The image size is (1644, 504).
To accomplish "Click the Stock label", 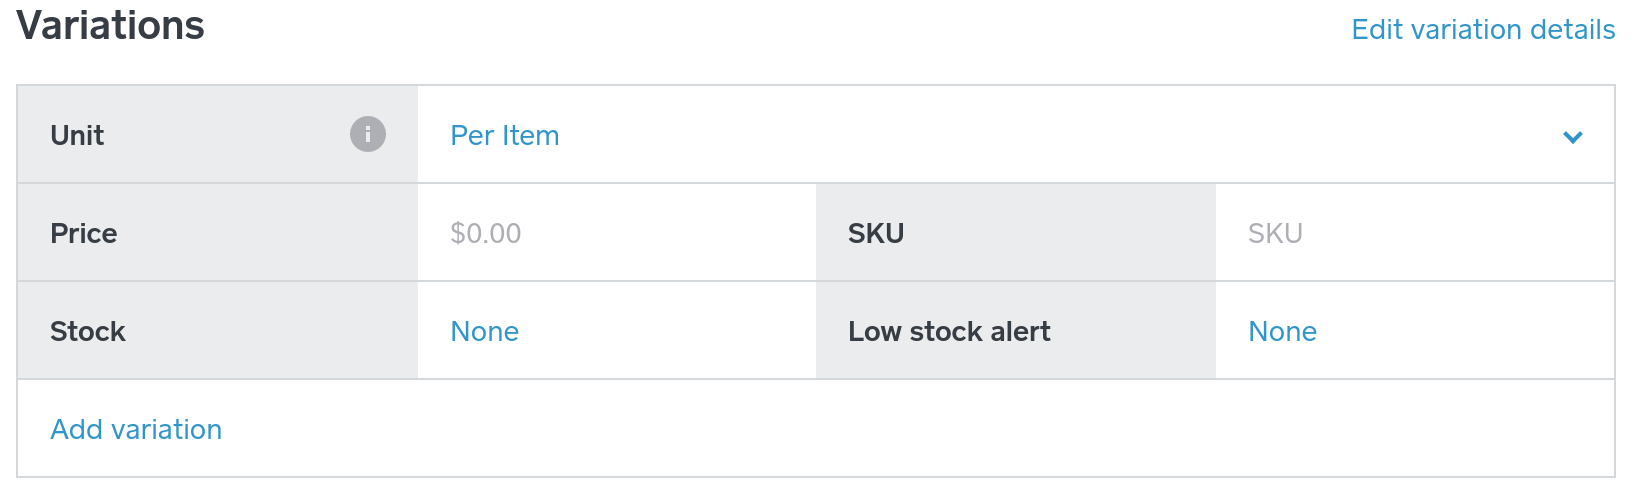I will pos(88,332).
